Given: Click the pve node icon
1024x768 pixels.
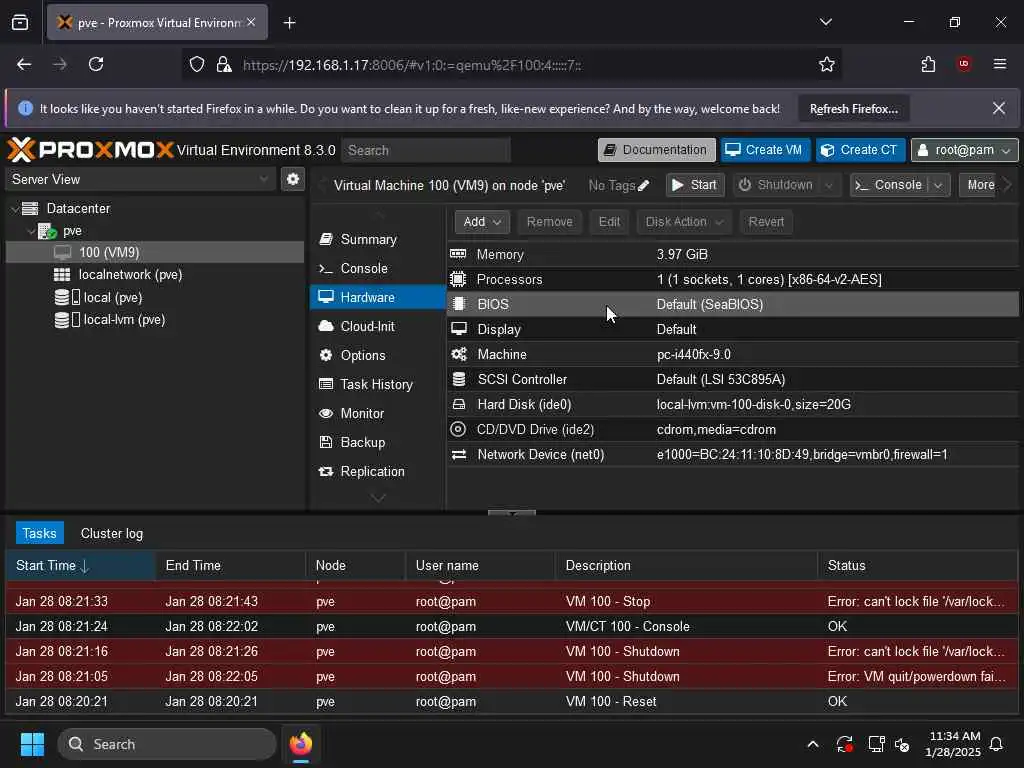Looking at the screenshot, I should [46, 231].
